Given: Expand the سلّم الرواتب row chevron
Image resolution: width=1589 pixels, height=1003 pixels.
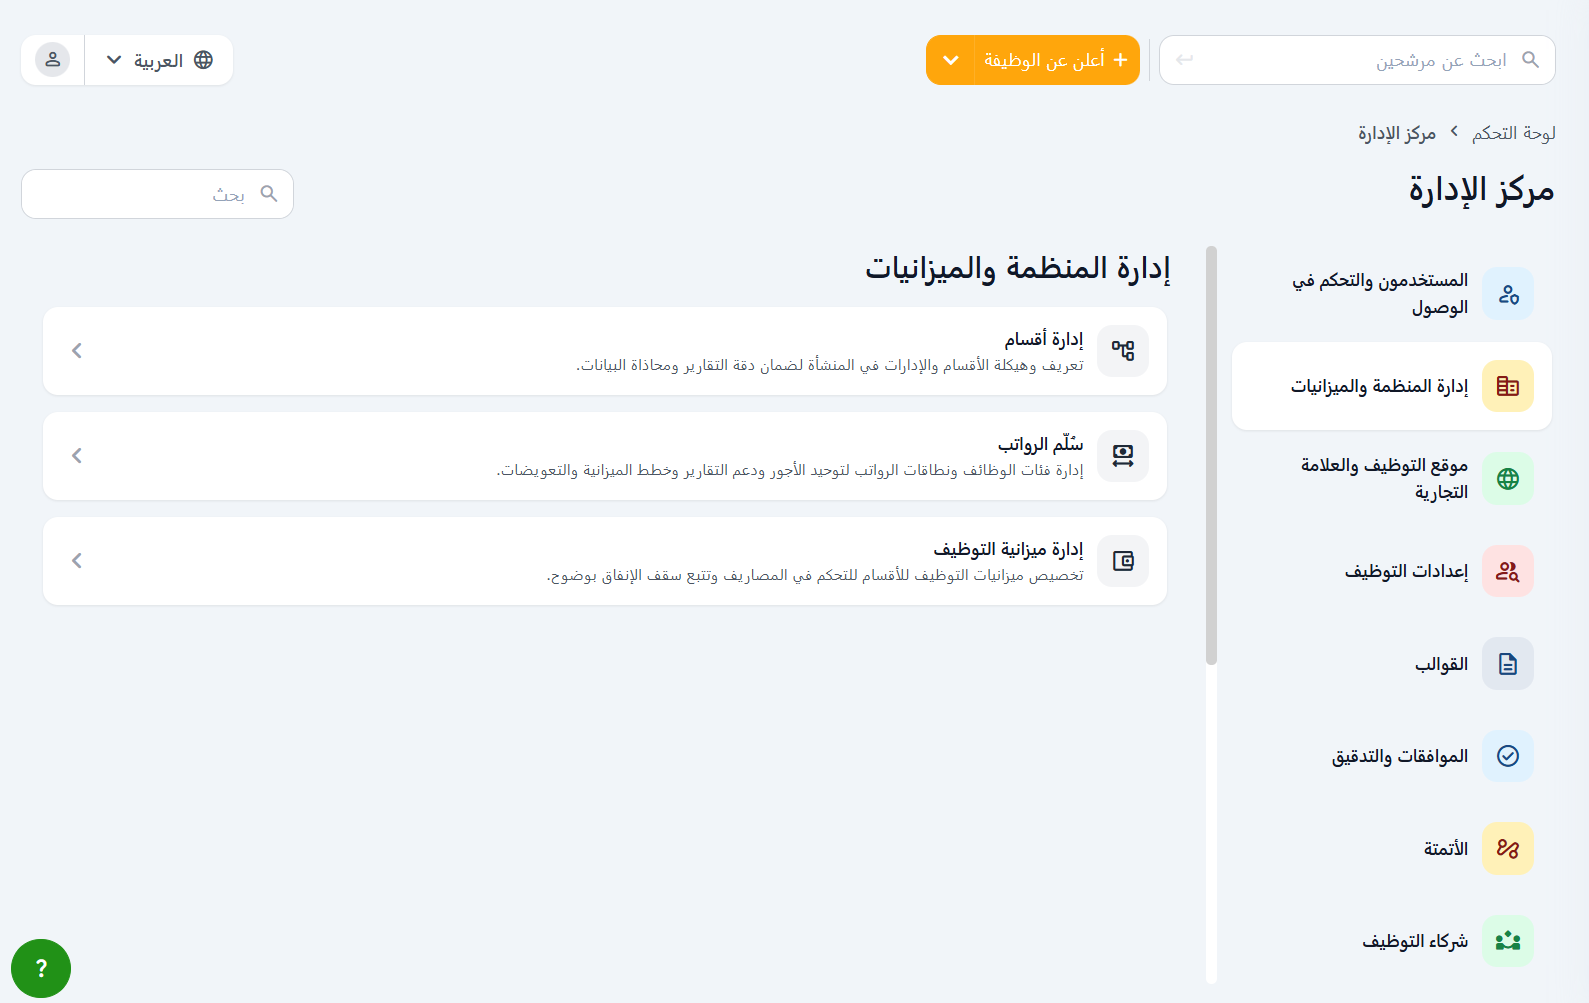Looking at the screenshot, I should [77, 456].
